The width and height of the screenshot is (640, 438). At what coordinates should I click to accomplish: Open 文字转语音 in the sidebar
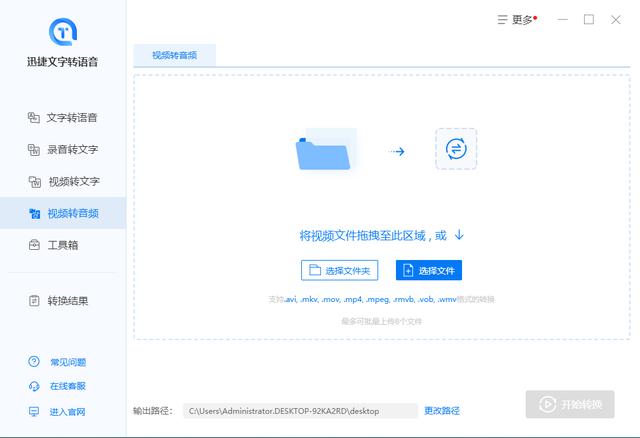pyautogui.click(x=63, y=118)
